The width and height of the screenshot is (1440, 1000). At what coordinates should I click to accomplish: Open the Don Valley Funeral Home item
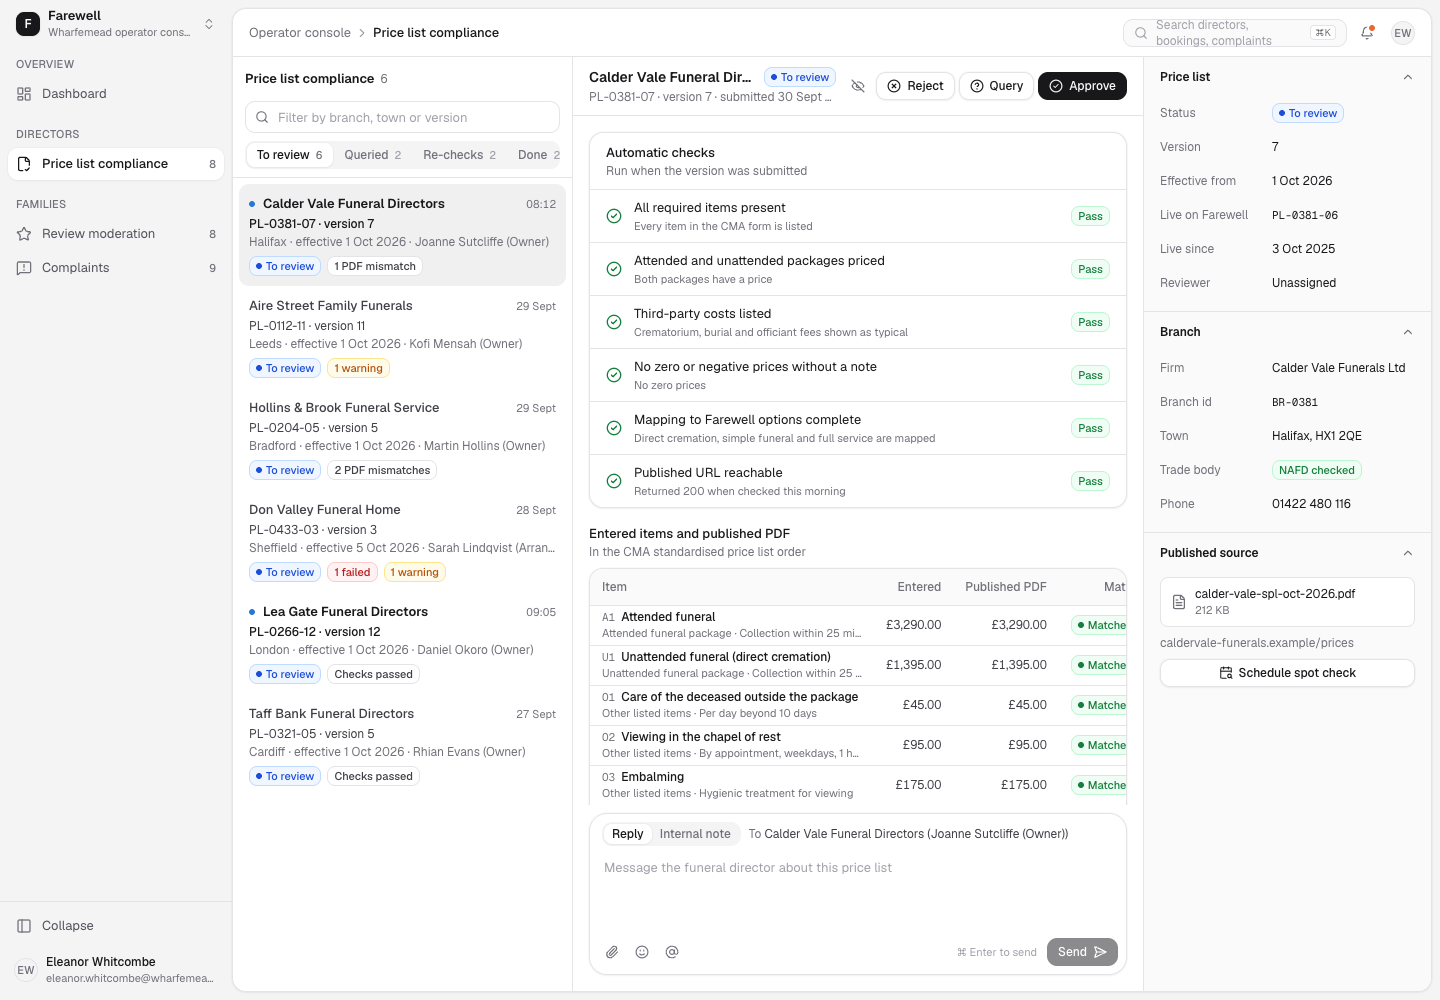402,541
